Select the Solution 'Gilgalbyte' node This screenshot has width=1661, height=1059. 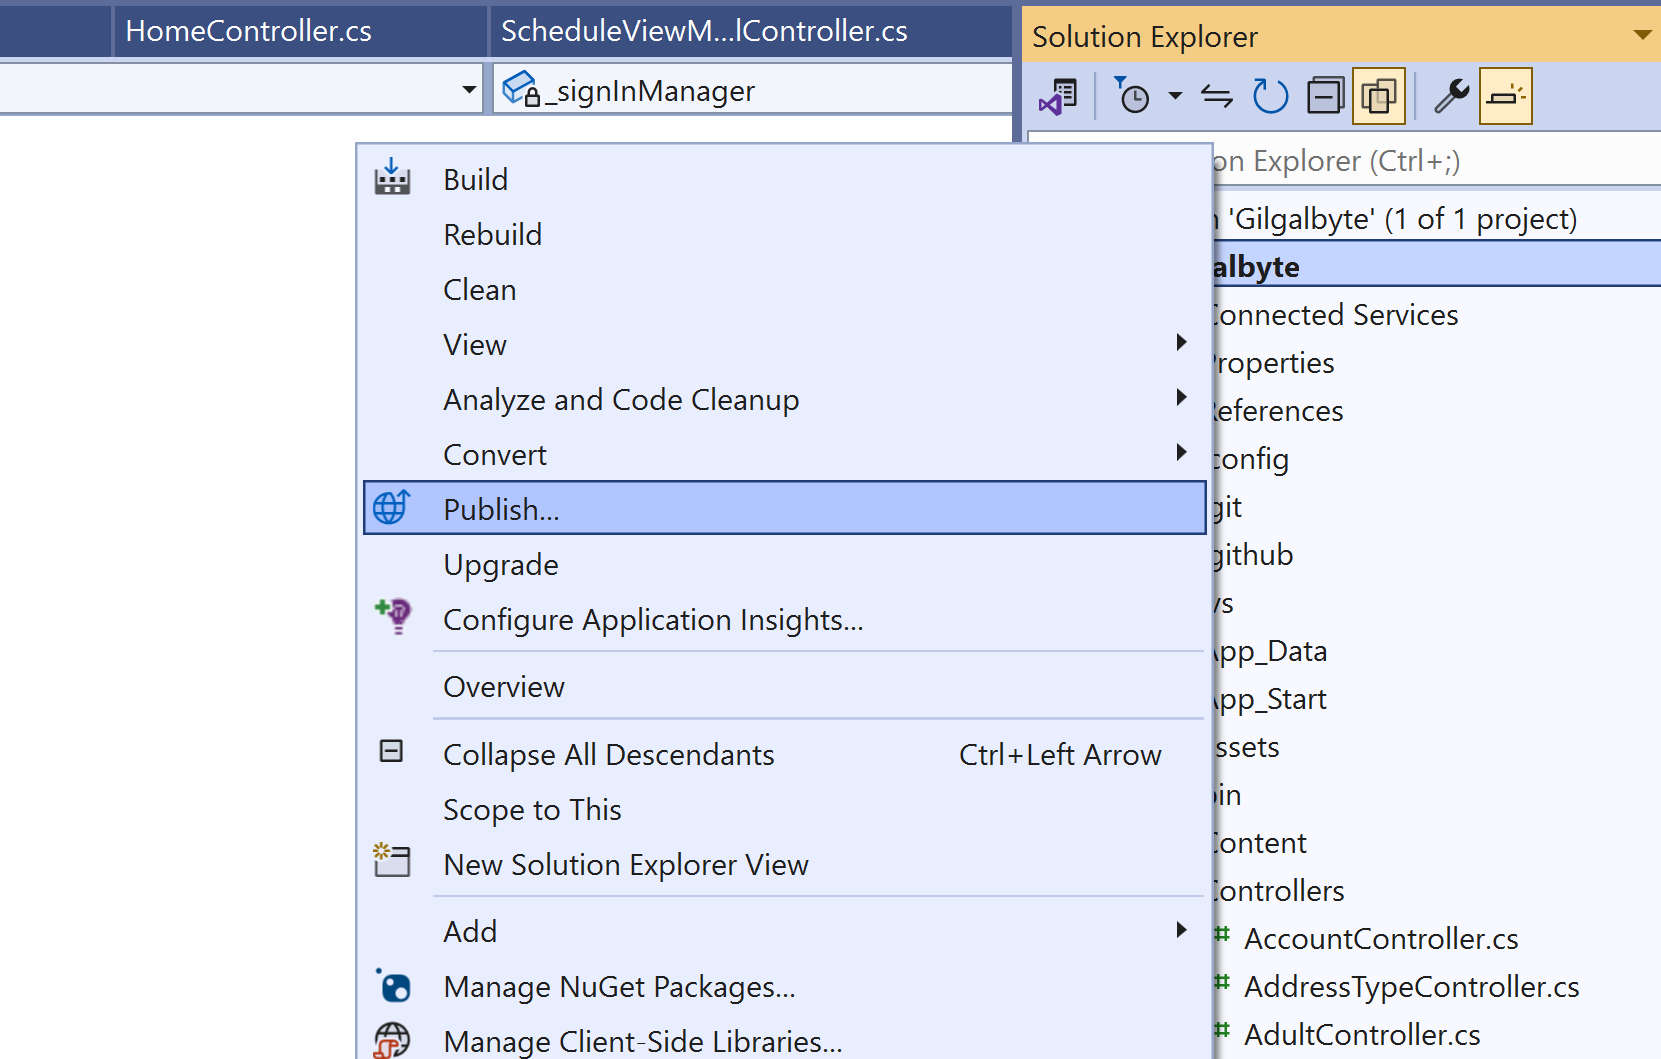point(1436,218)
